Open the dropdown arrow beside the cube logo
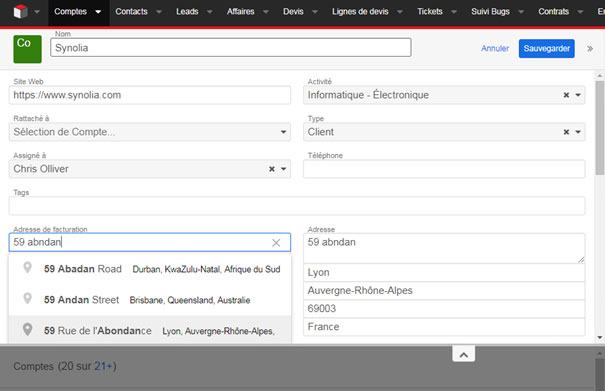 pyautogui.click(x=37, y=12)
